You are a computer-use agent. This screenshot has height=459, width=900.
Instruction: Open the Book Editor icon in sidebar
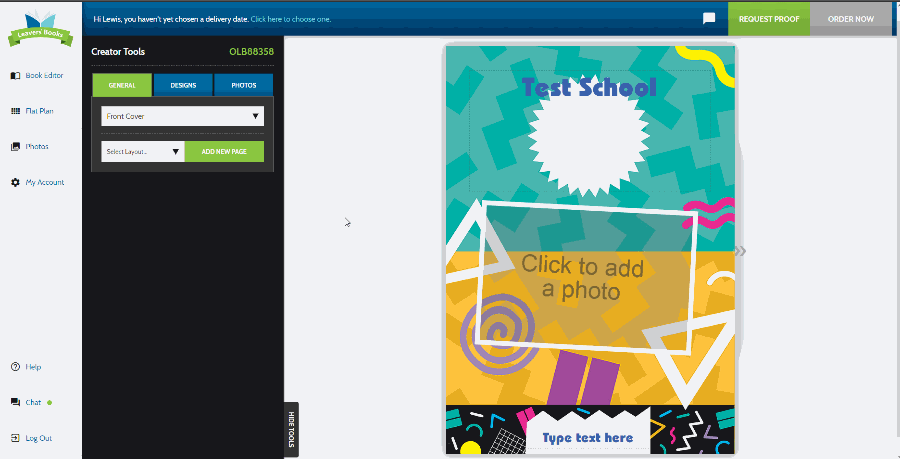15,75
